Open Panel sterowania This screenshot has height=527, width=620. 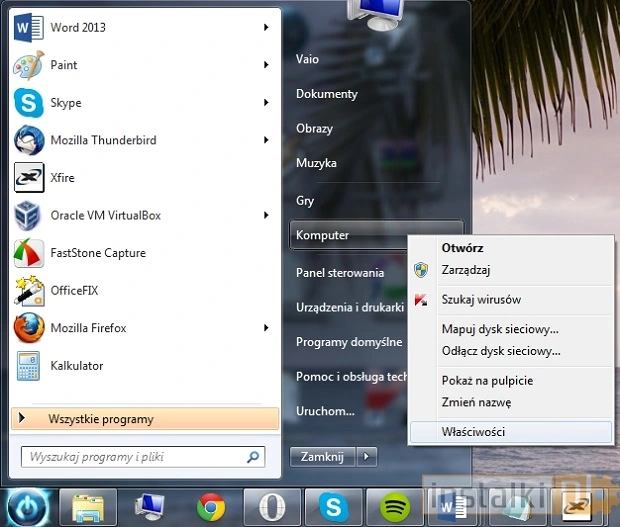pyautogui.click(x=340, y=273)
